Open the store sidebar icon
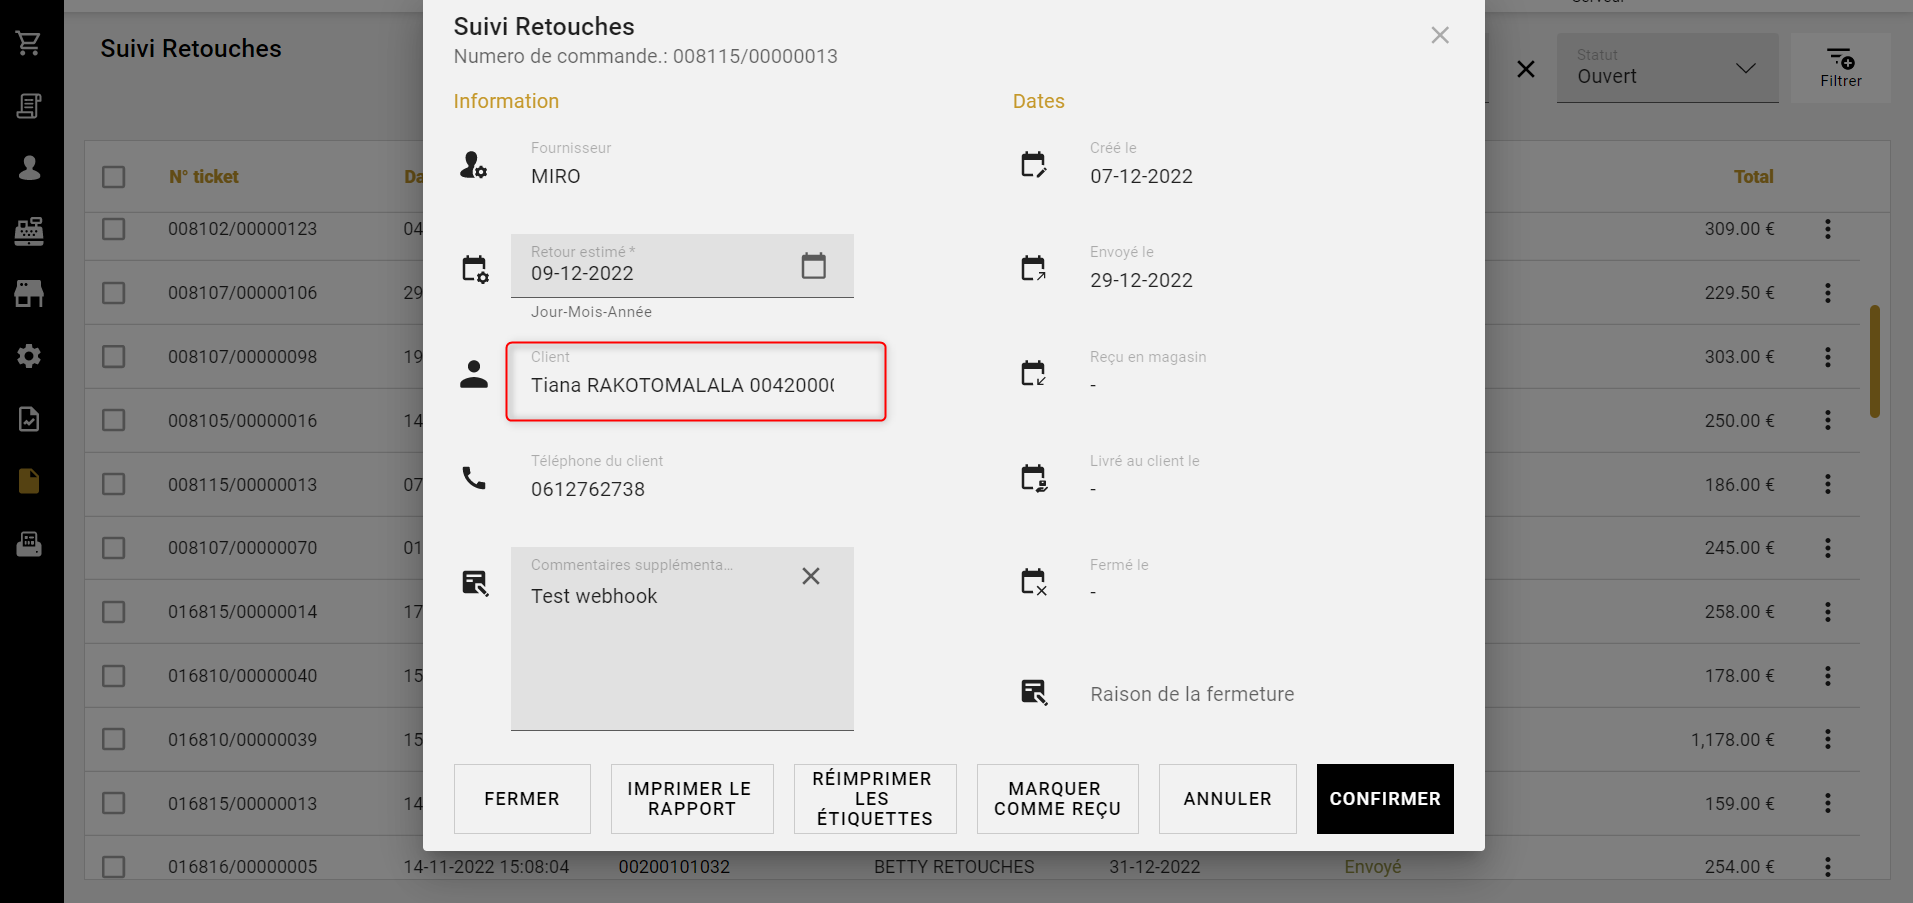Image resolution: width=1913 pixels, height=903 pixels. (29, 293)
